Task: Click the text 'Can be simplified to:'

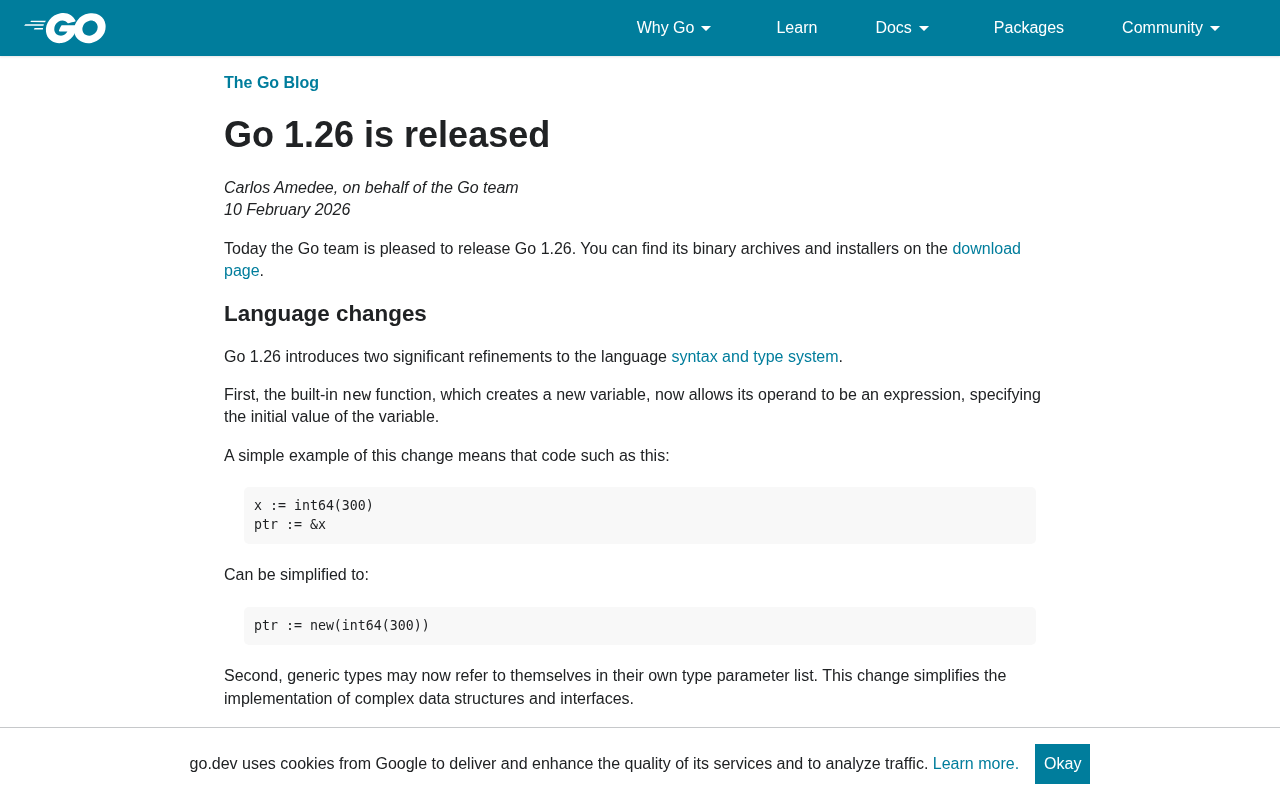Action: [x=296, y=575]
